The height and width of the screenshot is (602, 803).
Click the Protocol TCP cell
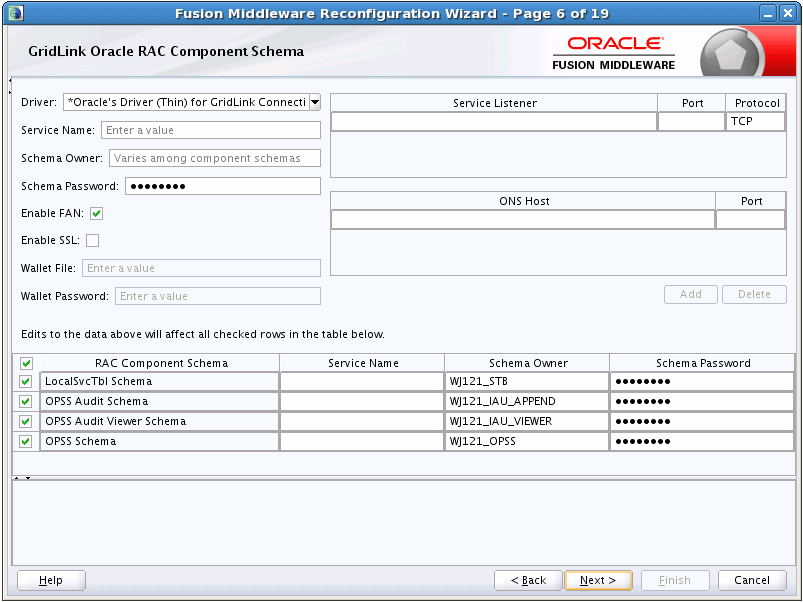pos(755,121)
